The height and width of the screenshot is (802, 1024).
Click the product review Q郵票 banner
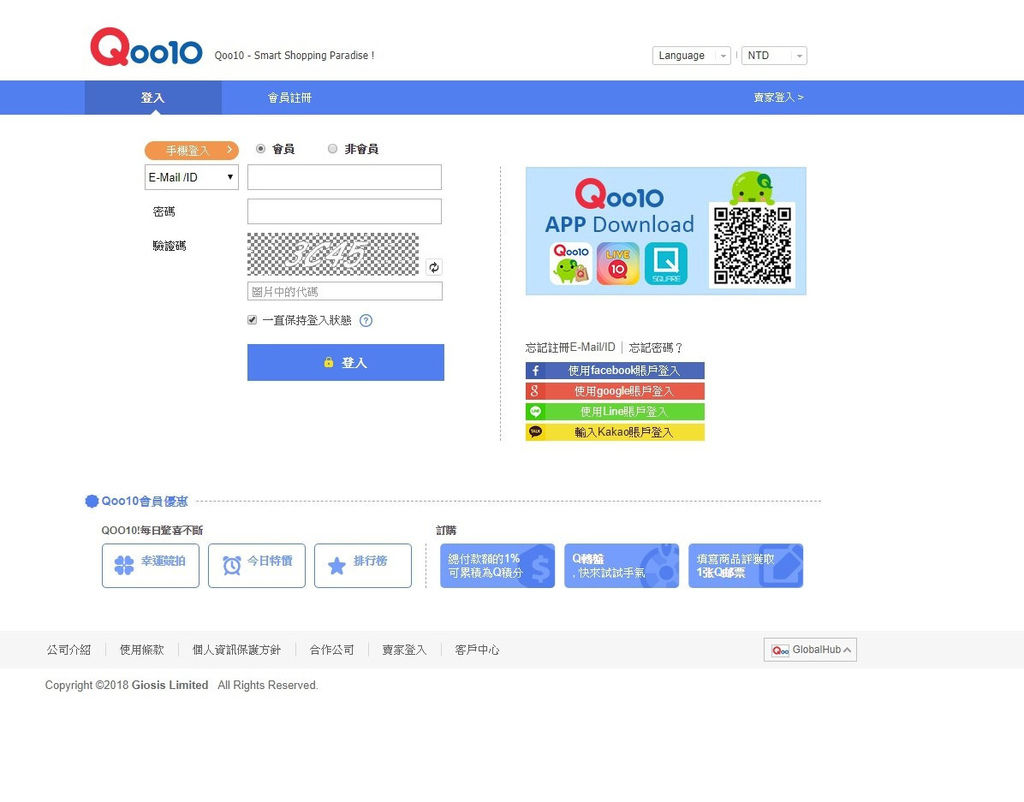[x=746, y=566]
